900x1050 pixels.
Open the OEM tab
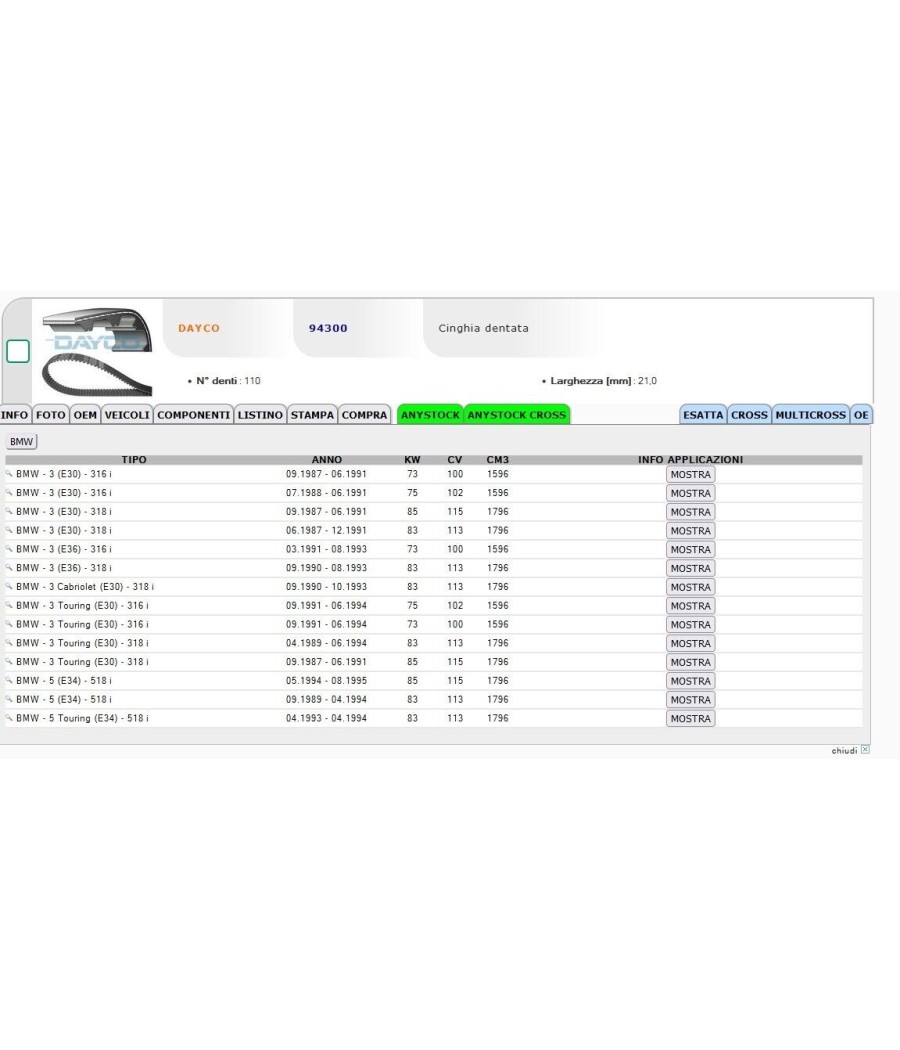(x=85, y=415)
